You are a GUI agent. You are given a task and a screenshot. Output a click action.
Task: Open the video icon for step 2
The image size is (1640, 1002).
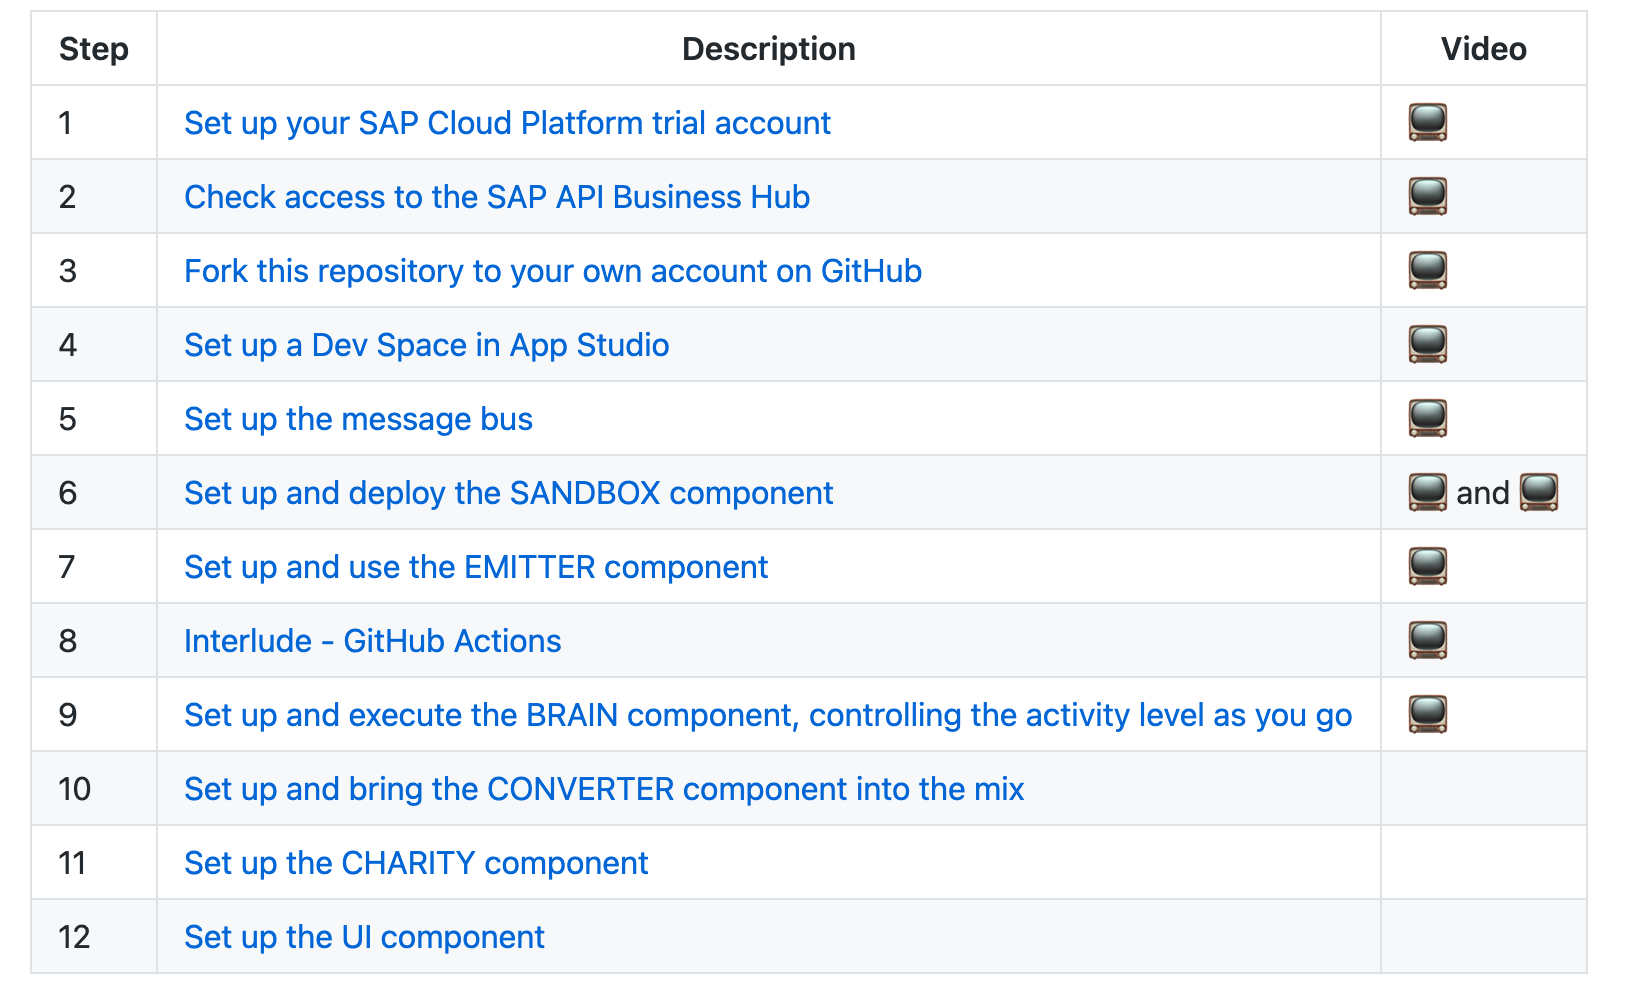(1427, 196)
